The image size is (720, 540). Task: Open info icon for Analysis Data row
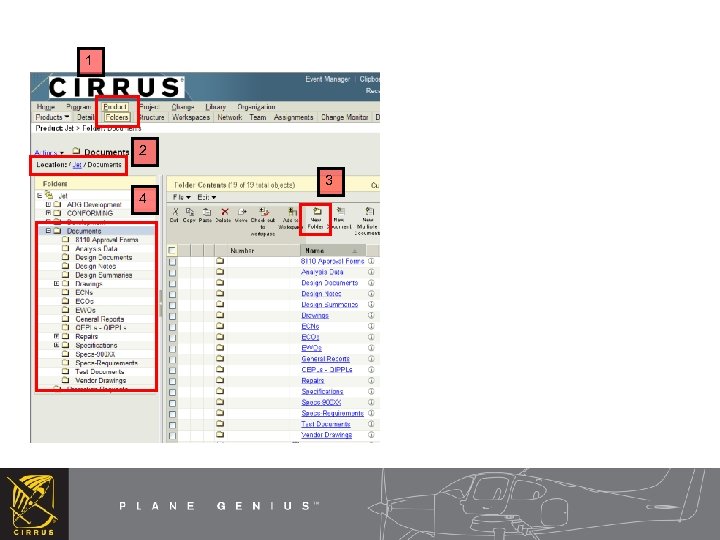tap(371, 272)
